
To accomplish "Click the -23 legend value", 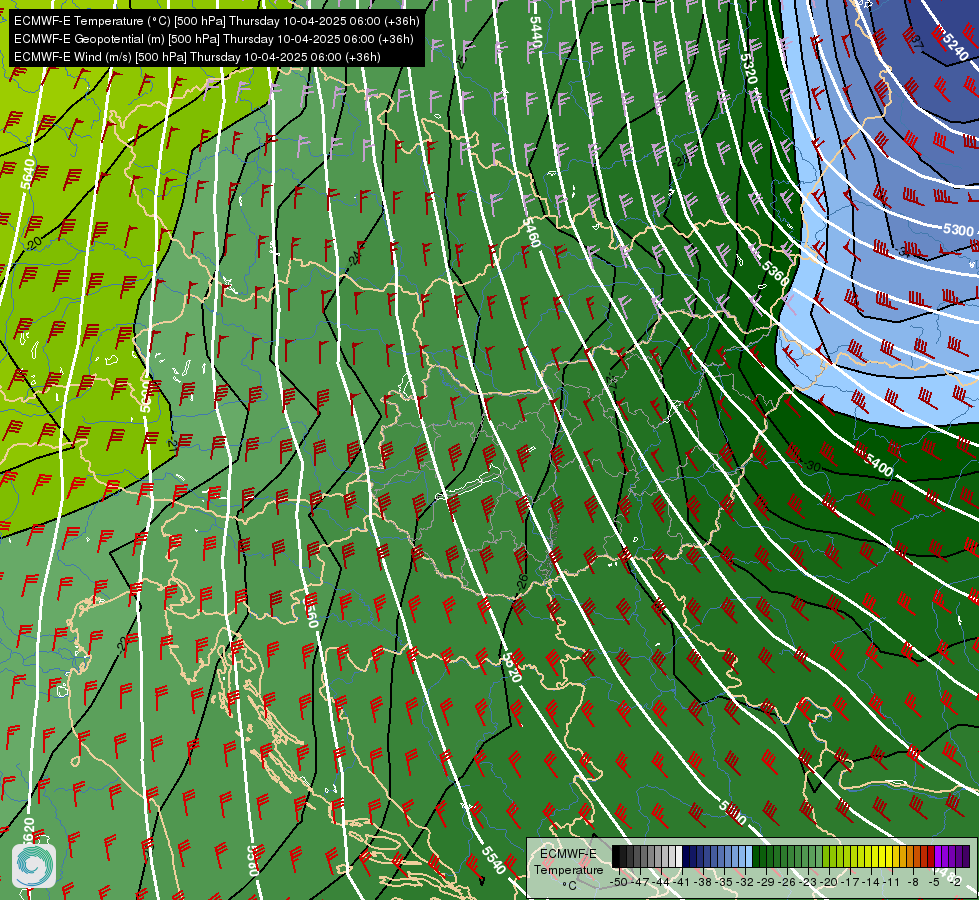I will coord(807,882).
